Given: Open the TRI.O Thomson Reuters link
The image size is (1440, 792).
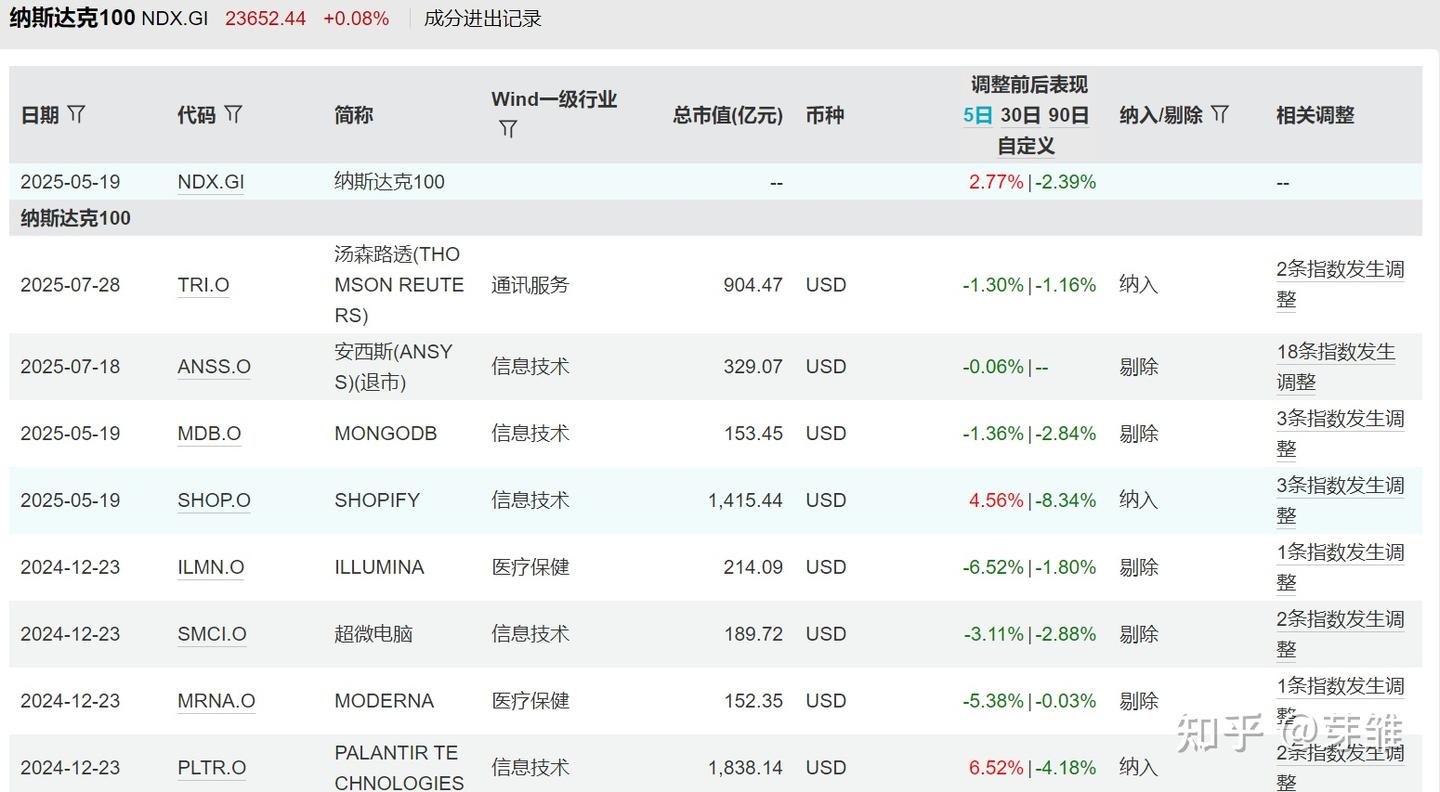Looking at the screenshot, I should (203, 285).
